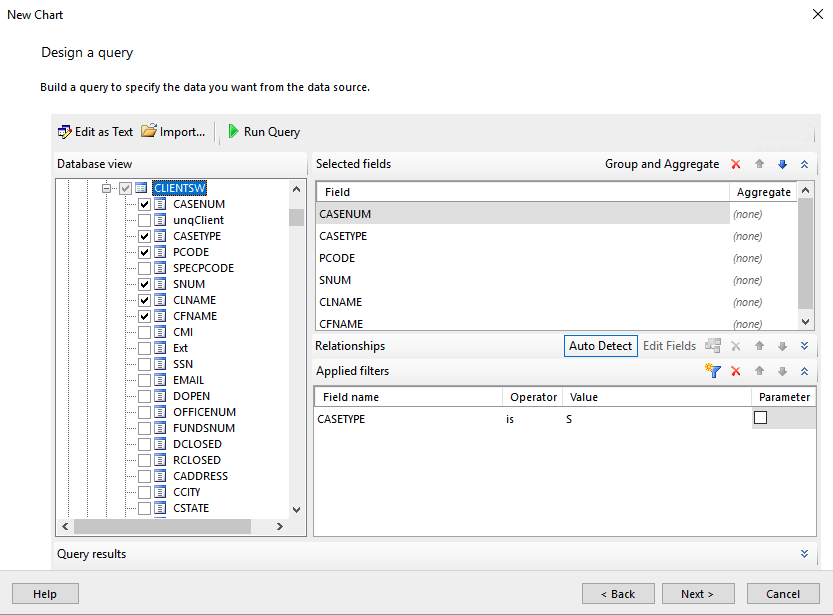Click the CLIENTSW table icon in tree

pos(142,188)
